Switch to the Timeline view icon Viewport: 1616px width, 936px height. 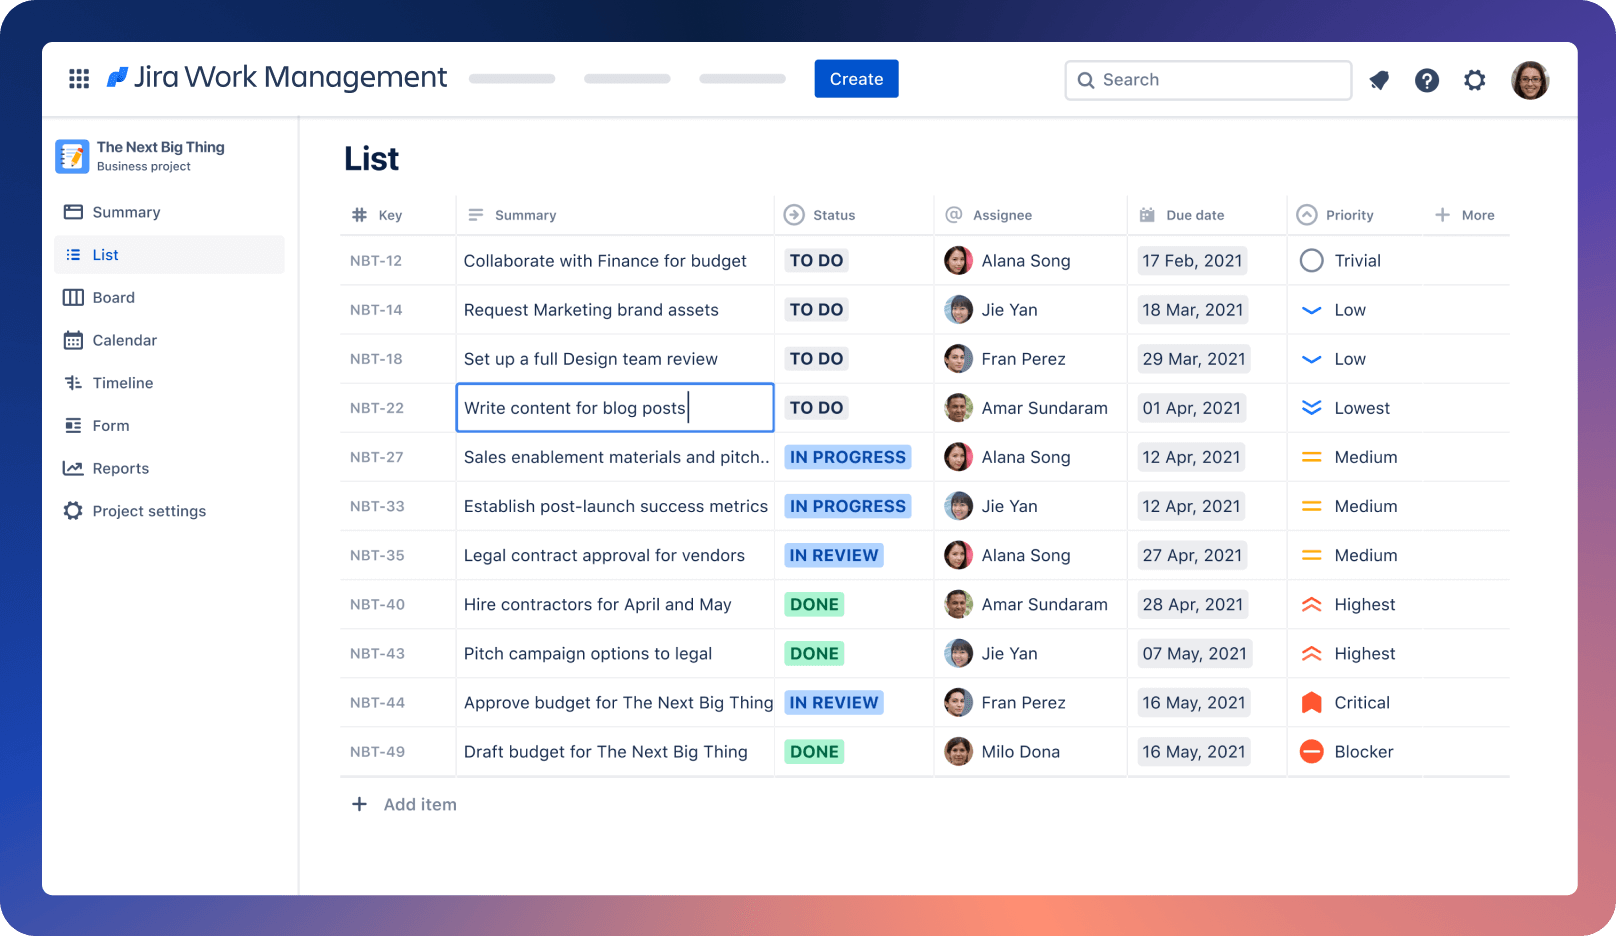(x=72, y=383)
